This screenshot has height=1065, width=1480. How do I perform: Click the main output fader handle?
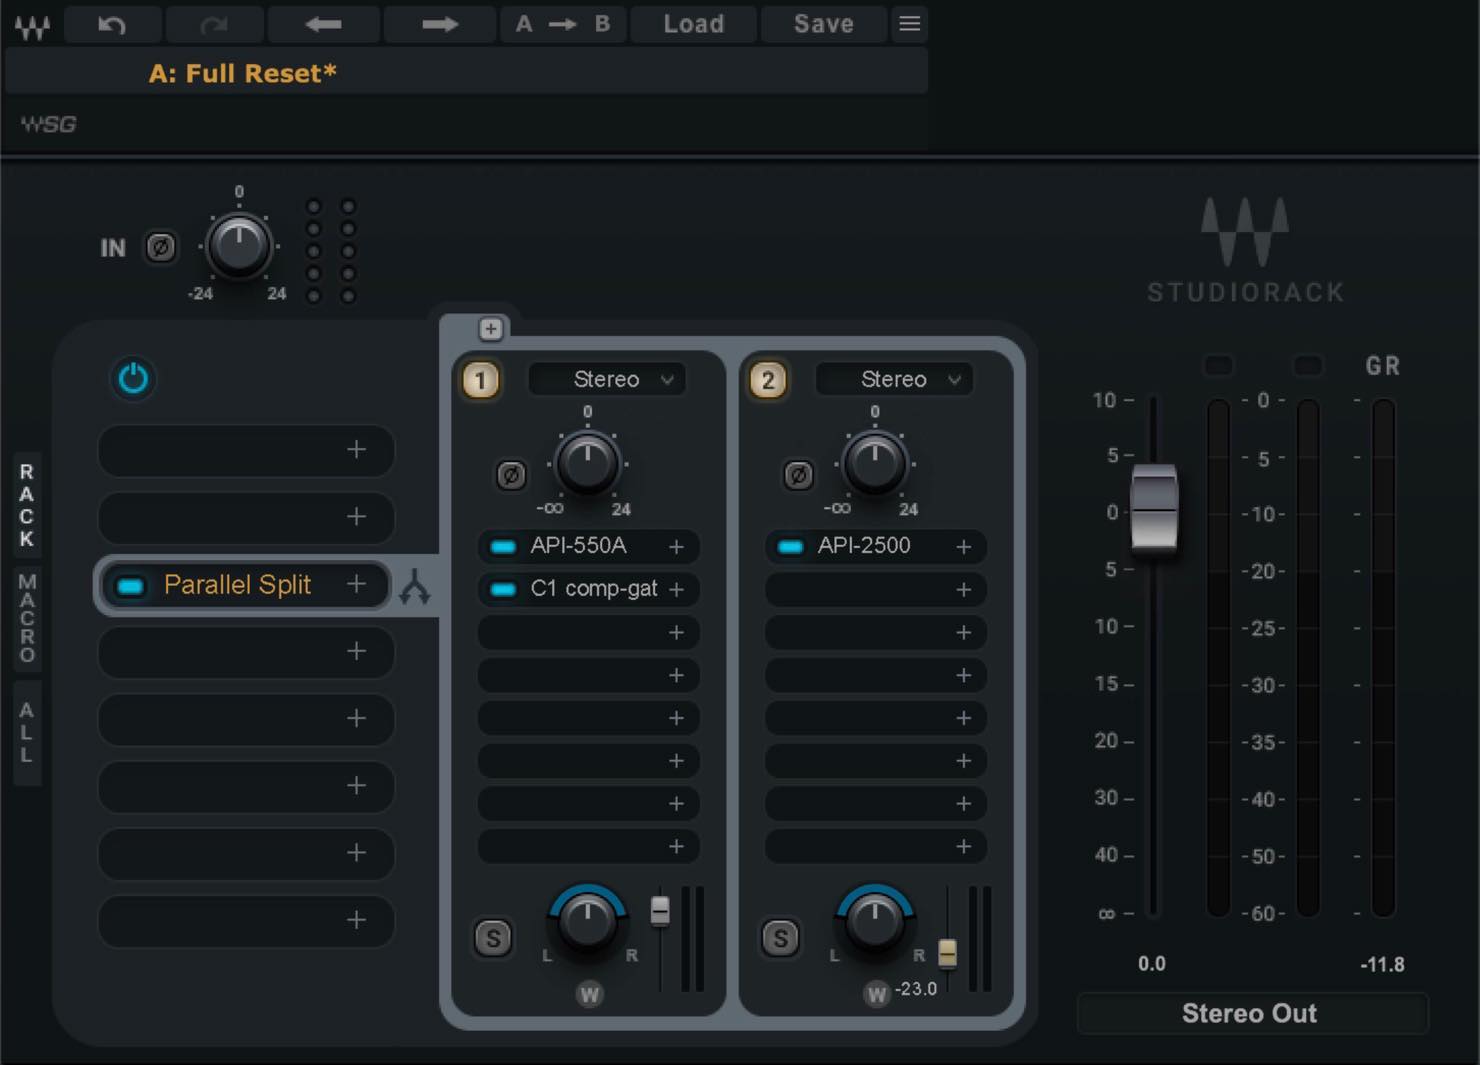click(1154, 508)
